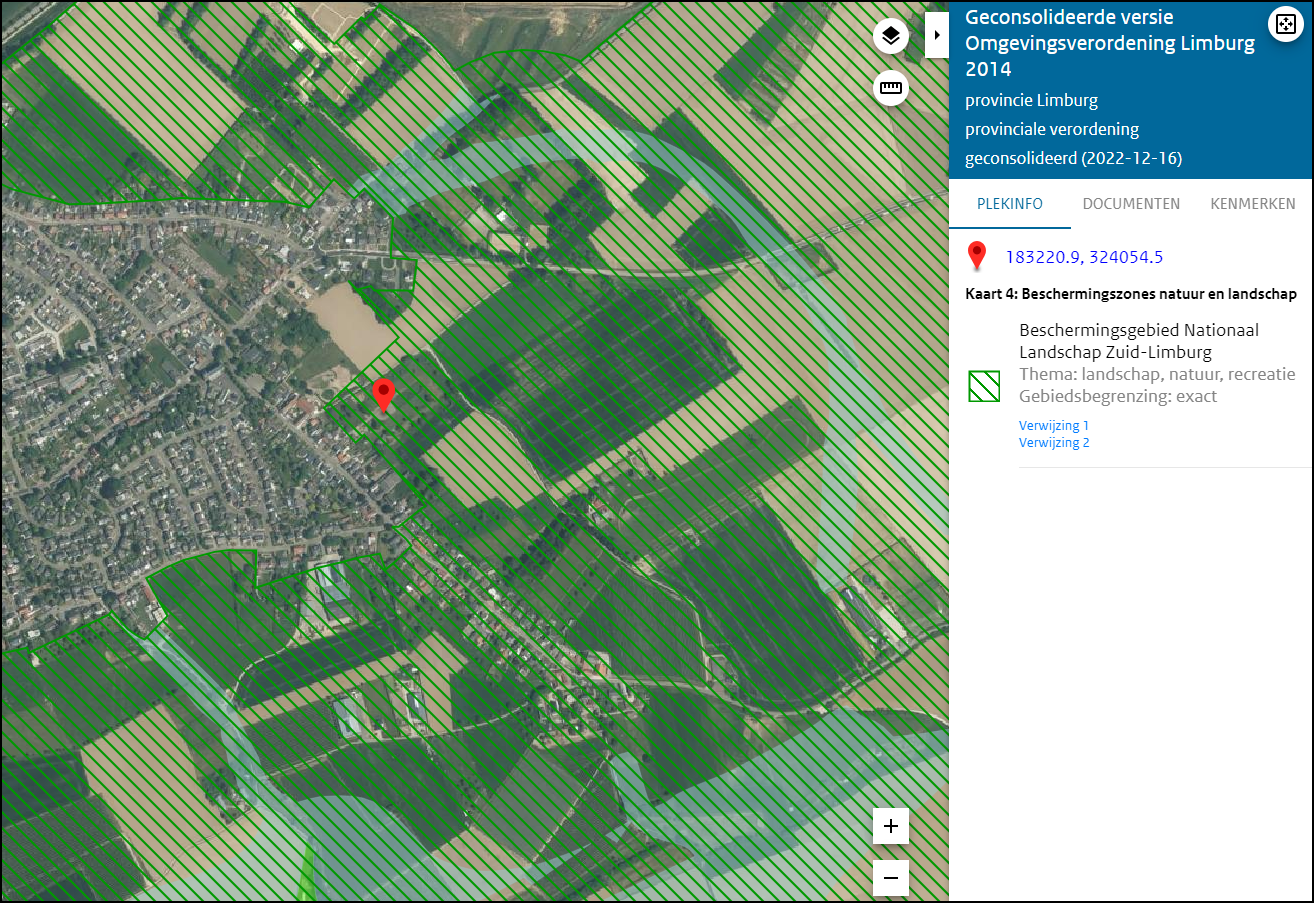Click the plan title 'Geconsolideerde versie Omgevingsverordening Limburg 2014'

(x=1110, y=44)
